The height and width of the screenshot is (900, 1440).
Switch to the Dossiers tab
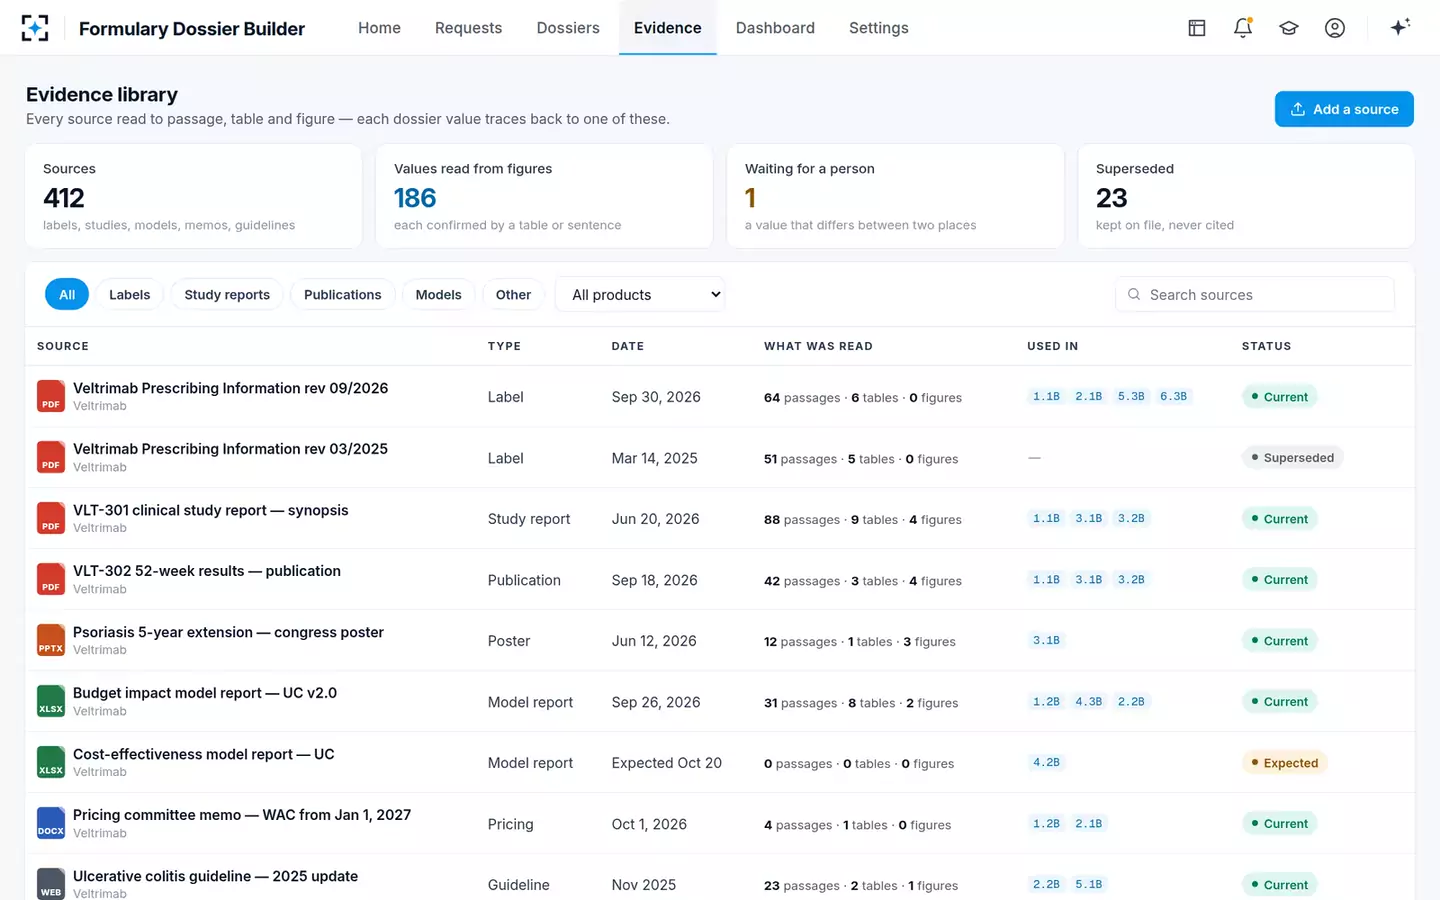pyautogui.click(x=568, y=28)
